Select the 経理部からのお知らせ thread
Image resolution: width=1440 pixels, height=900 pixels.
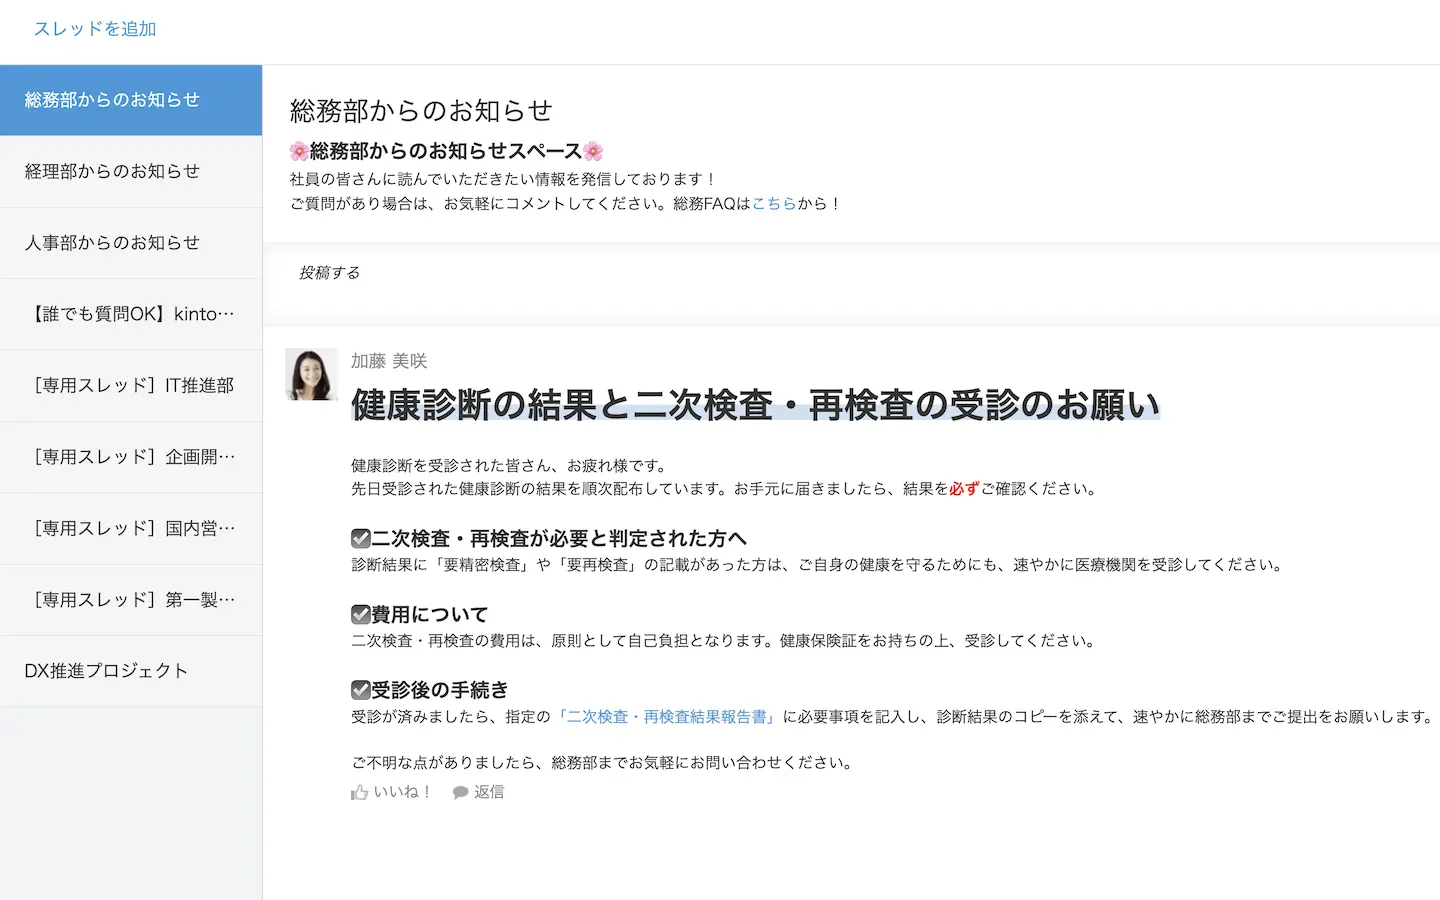[112, 171]
